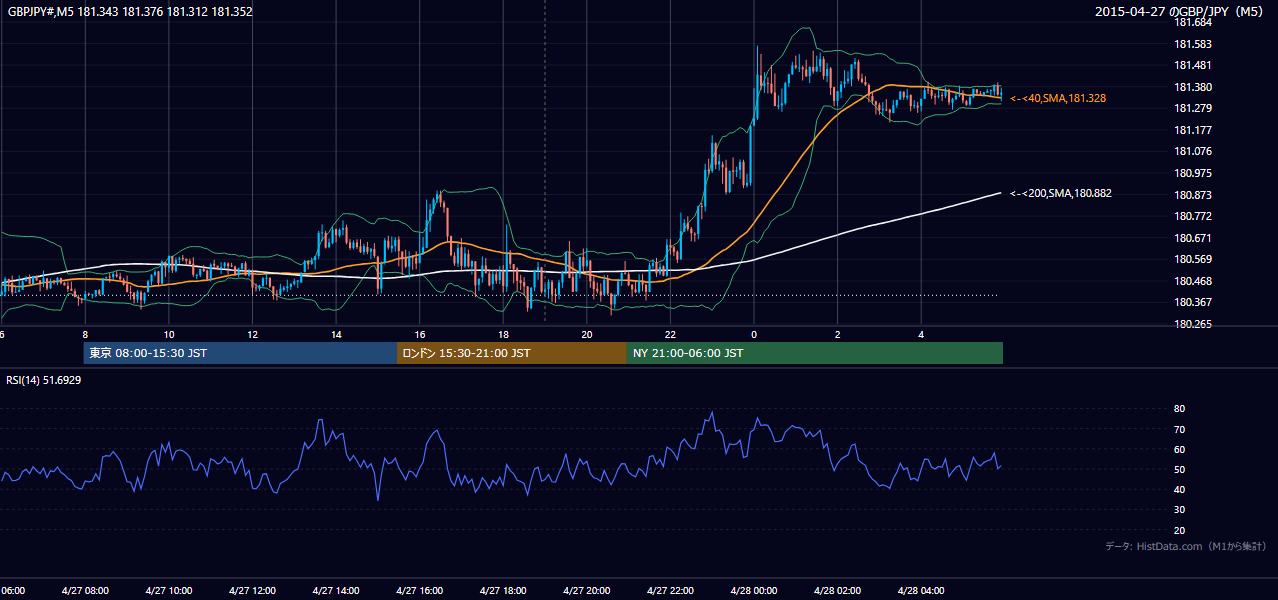Click price axis value 180.569
The width and height of the screenshot is (1278, 600).
point(1193,259)
